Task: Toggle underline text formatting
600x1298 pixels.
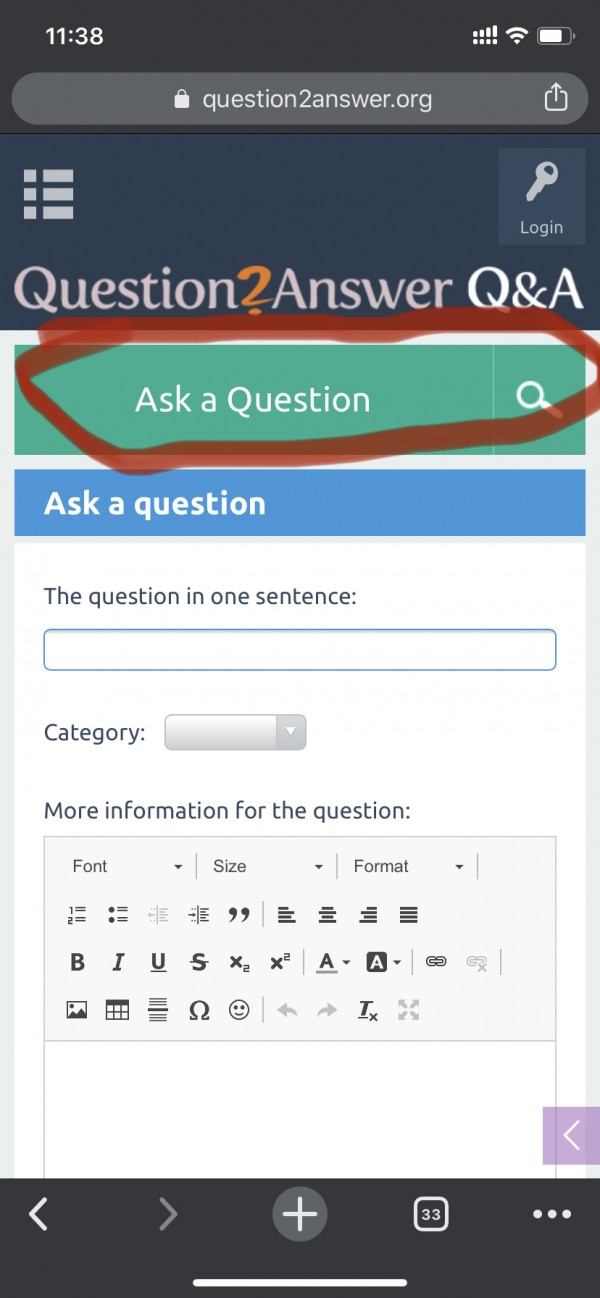Action: click(158, 962)
